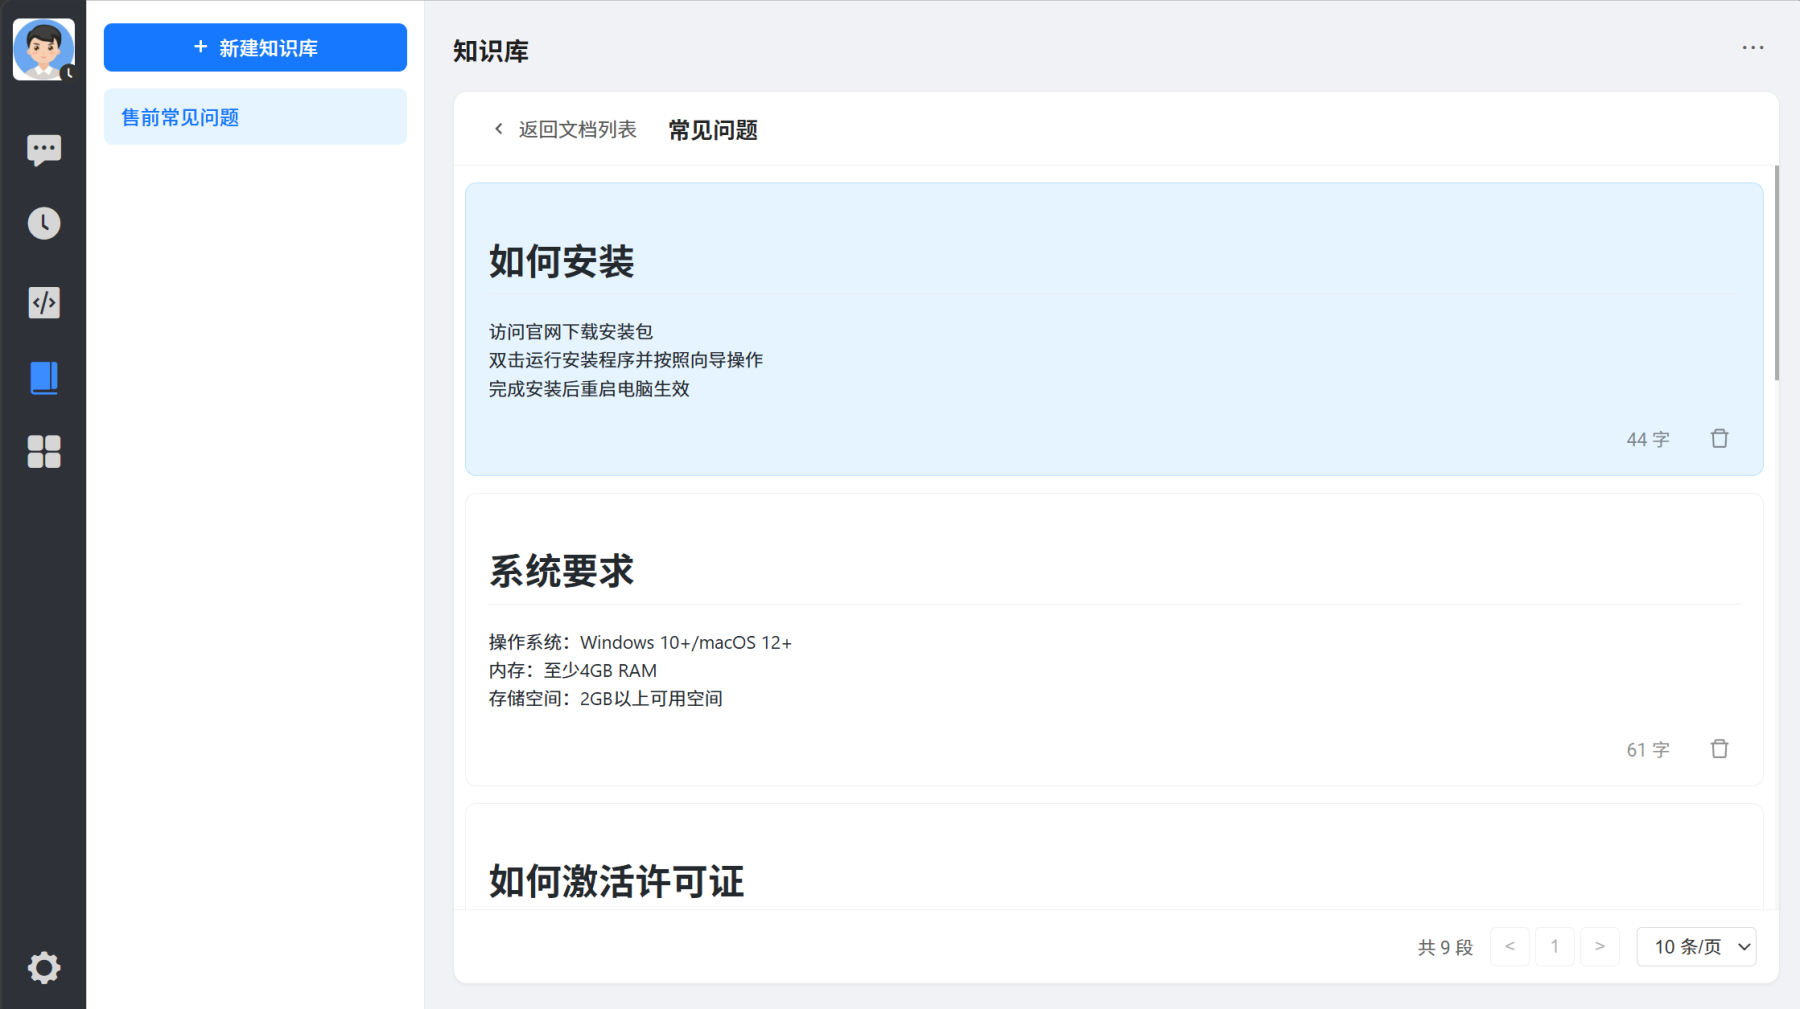Click 新建知识库 button
The width and height of the screenshot is (1800, 1009).
(255, 47)
